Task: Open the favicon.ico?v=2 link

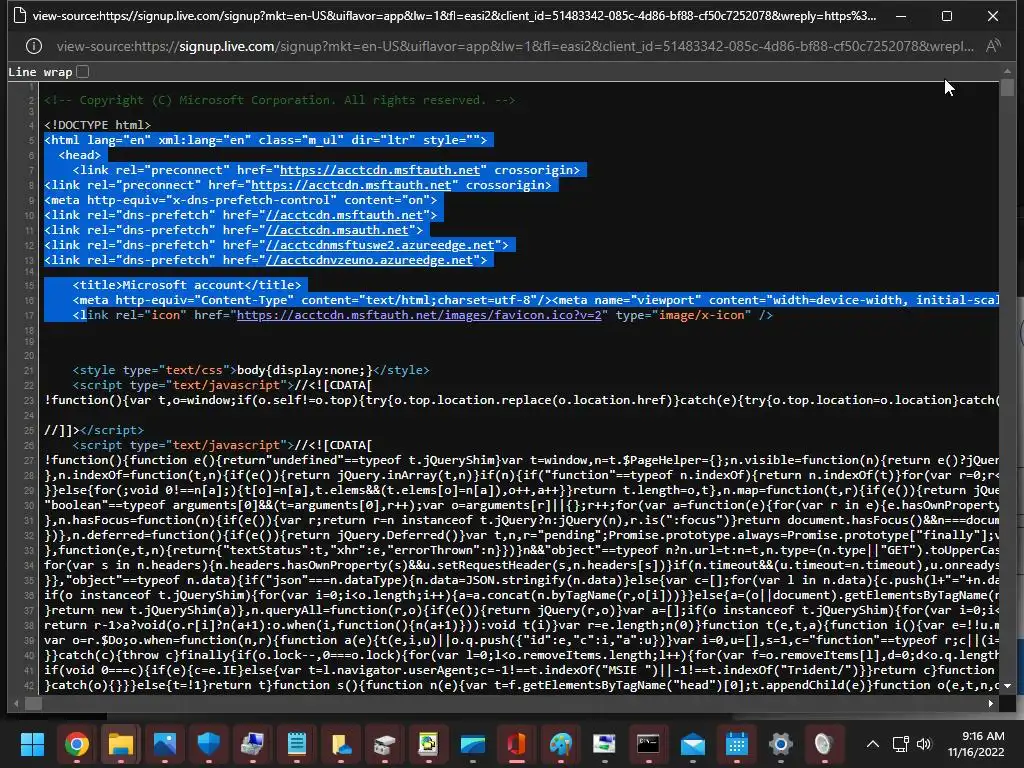Action: [x=419, y=315]
